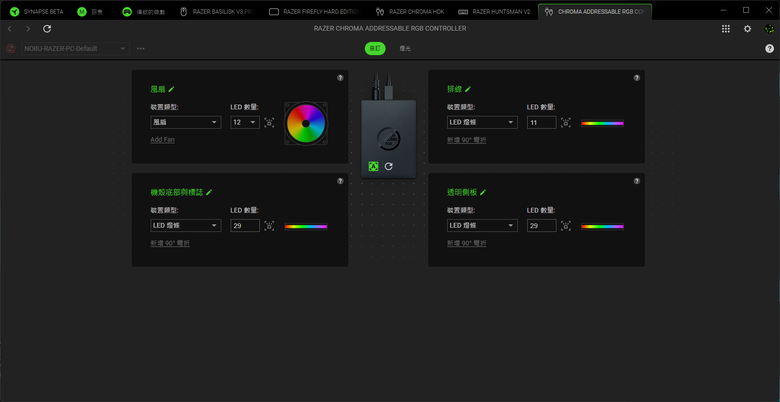Click LED detect icon in 機殼底部與標誌 card
The width and height of the screenshot is (780, 402).
click(x=269, y=226)
